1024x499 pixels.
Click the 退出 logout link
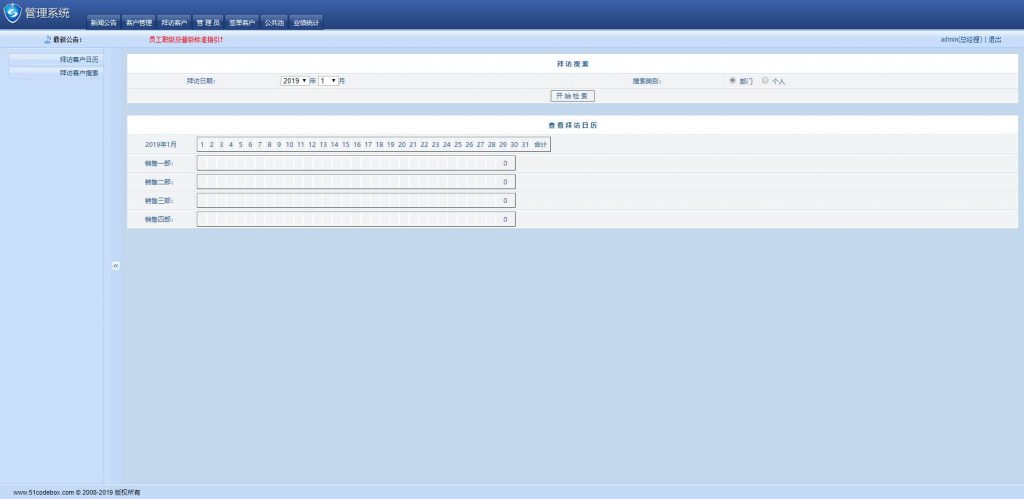coord(994,40)
